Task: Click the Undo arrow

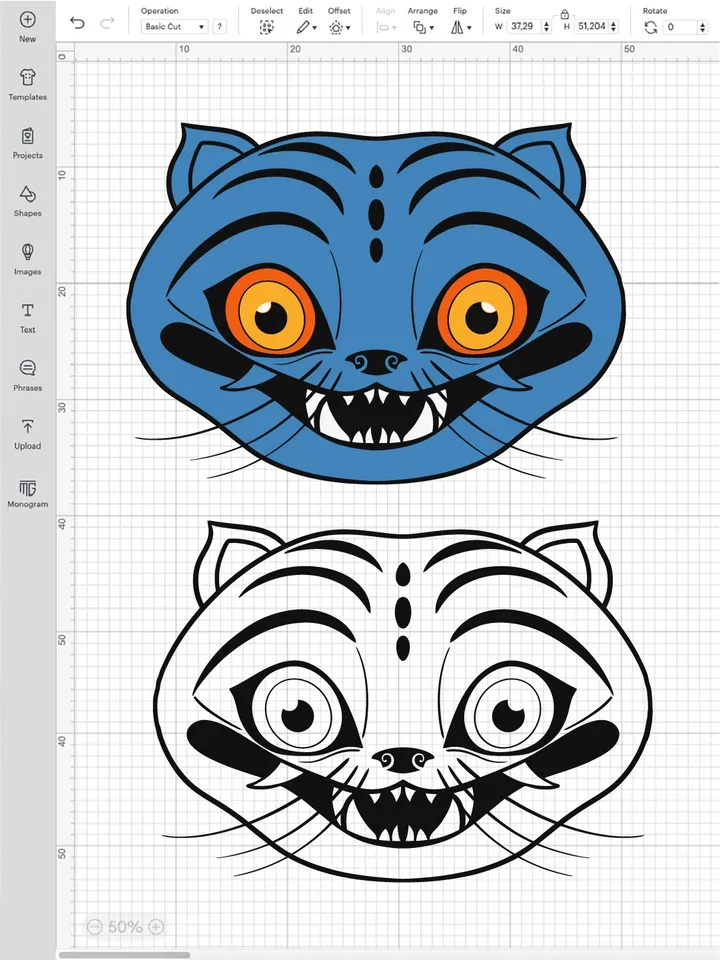Action: pyautogui.click(x=78, y=22)
